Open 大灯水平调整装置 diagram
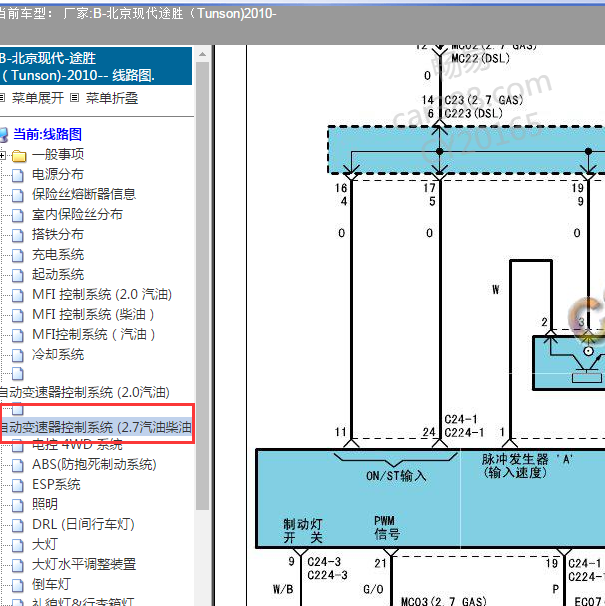This screenshot has height=606, width=605. (84, 564)
